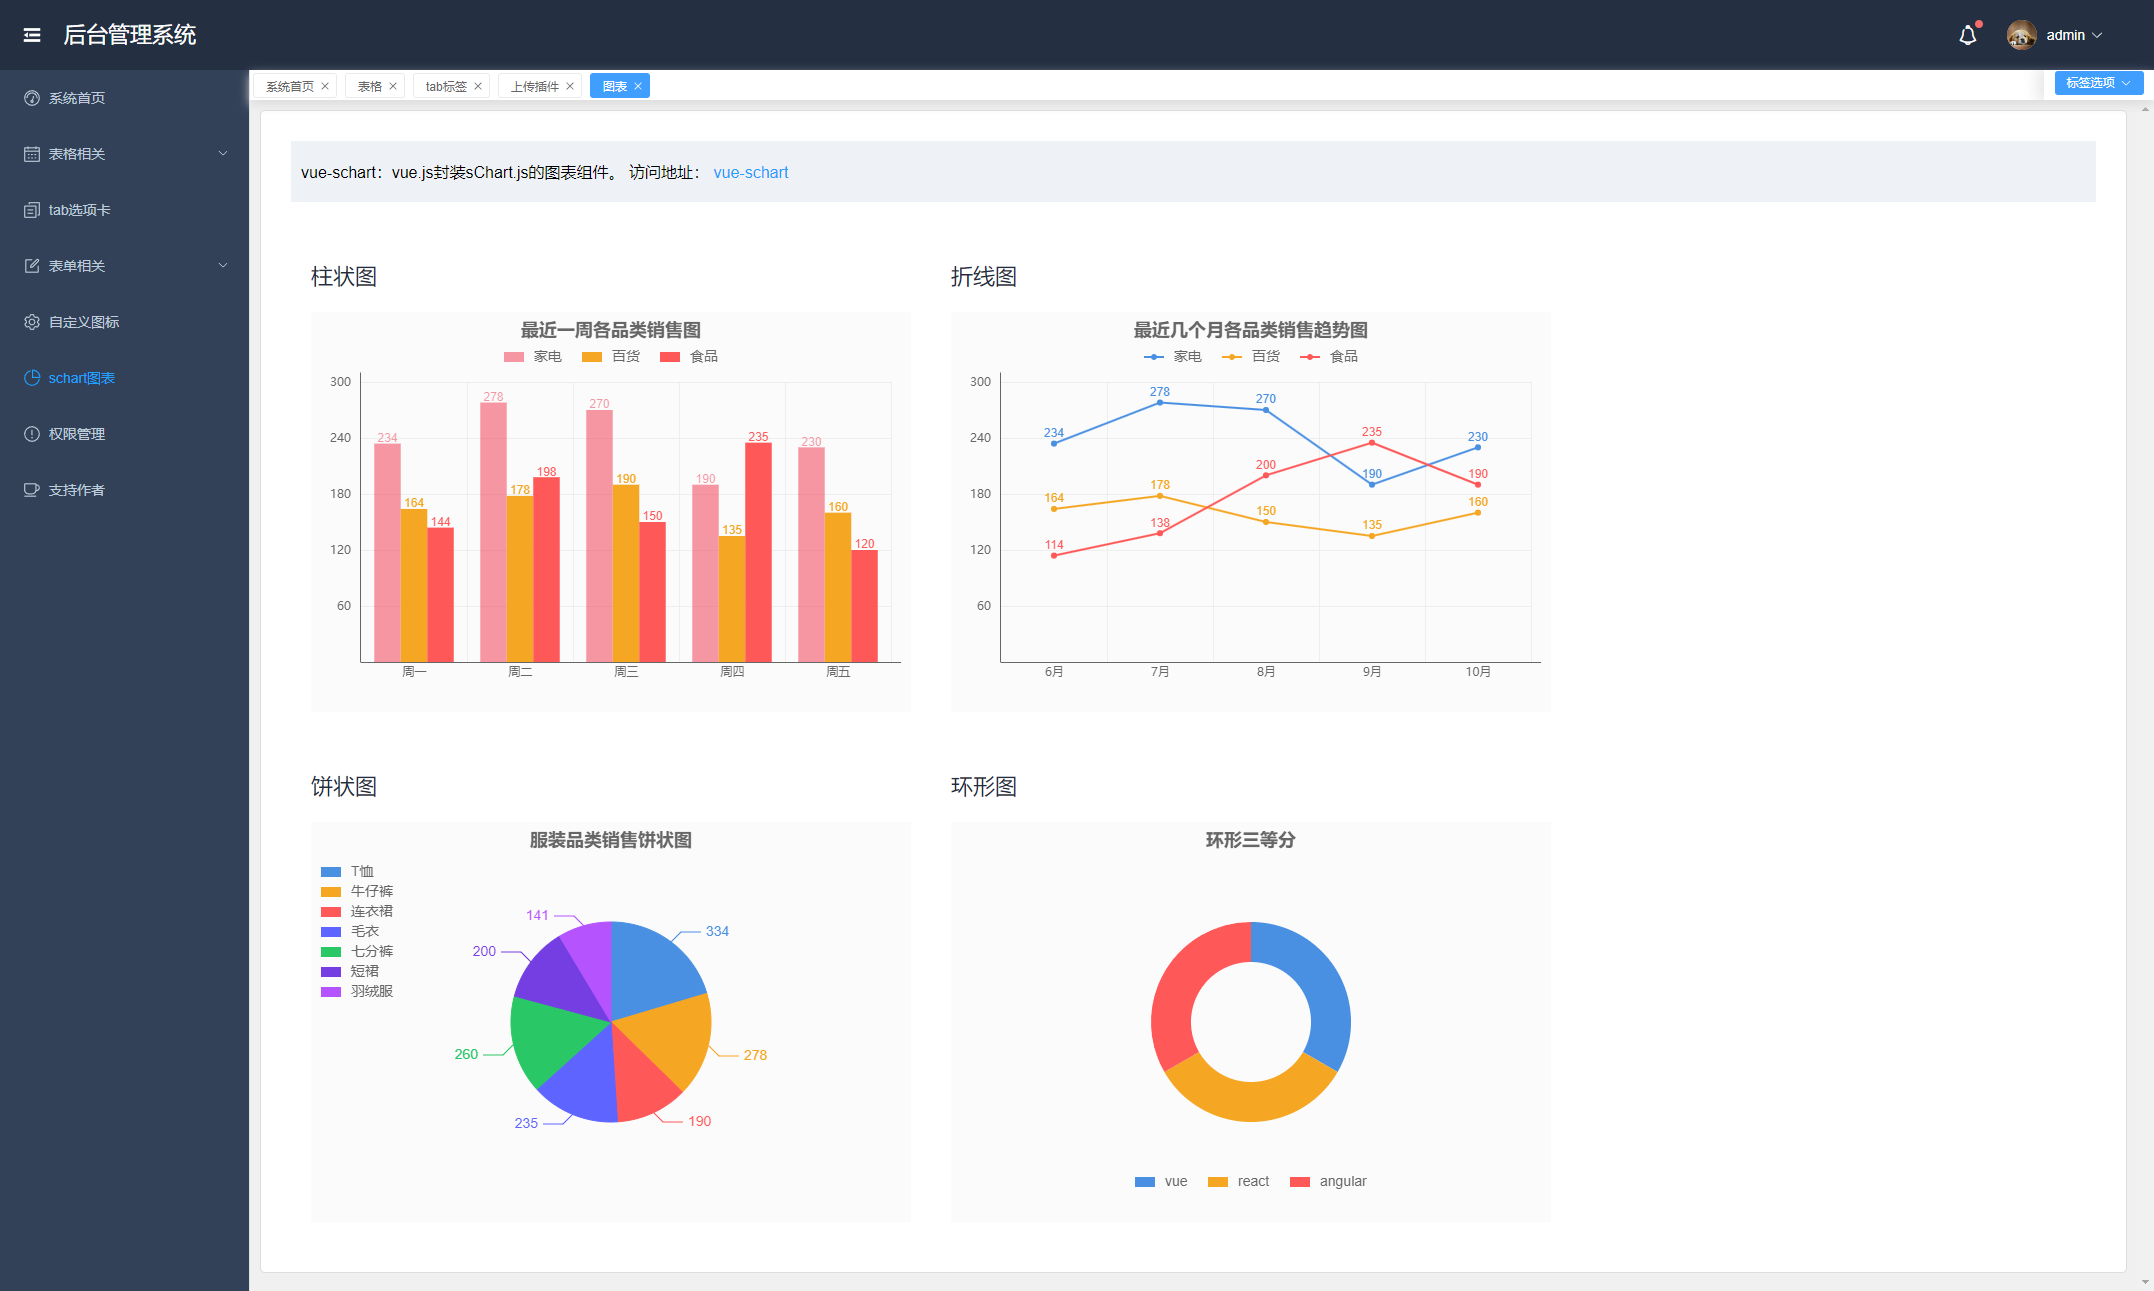The height and width of the screenshot is (1291, 2154).
Task: Switch to the 系统首页 tab
Action: click(x=290, y=87)
